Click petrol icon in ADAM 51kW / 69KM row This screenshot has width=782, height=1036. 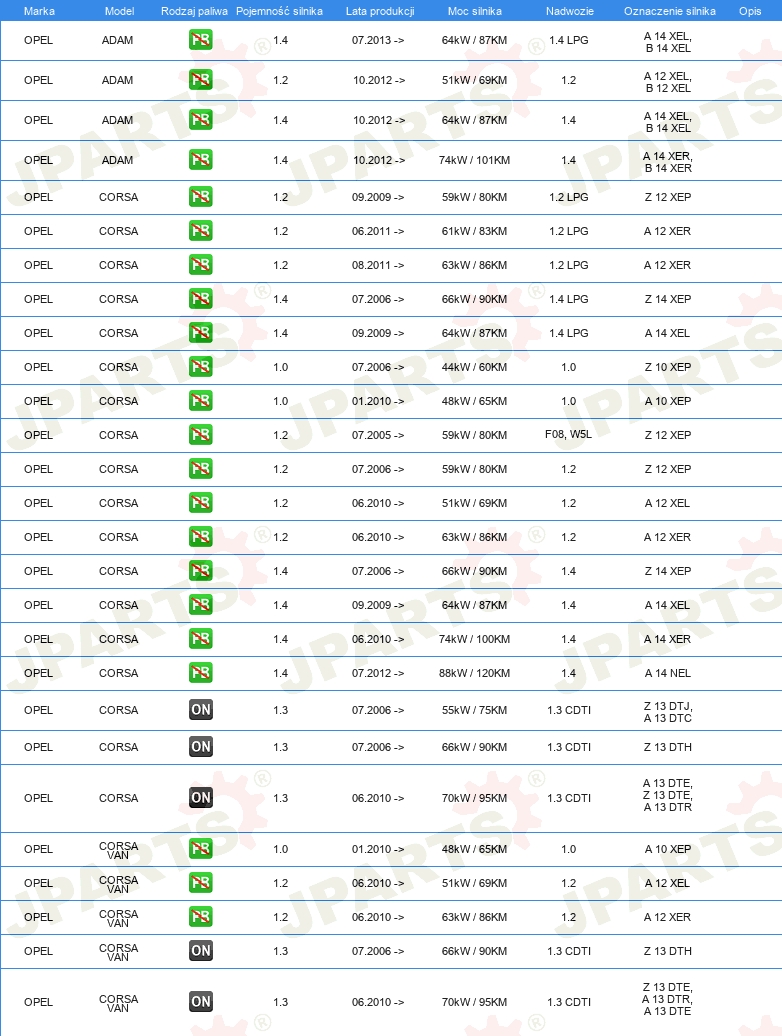tap(201, 81)
